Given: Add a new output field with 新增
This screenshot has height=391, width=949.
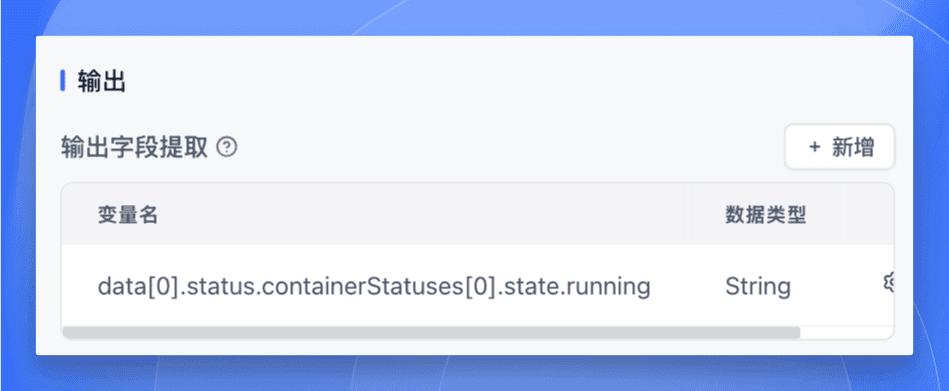Looking at the screenshot, I should [x=839, y=147].
